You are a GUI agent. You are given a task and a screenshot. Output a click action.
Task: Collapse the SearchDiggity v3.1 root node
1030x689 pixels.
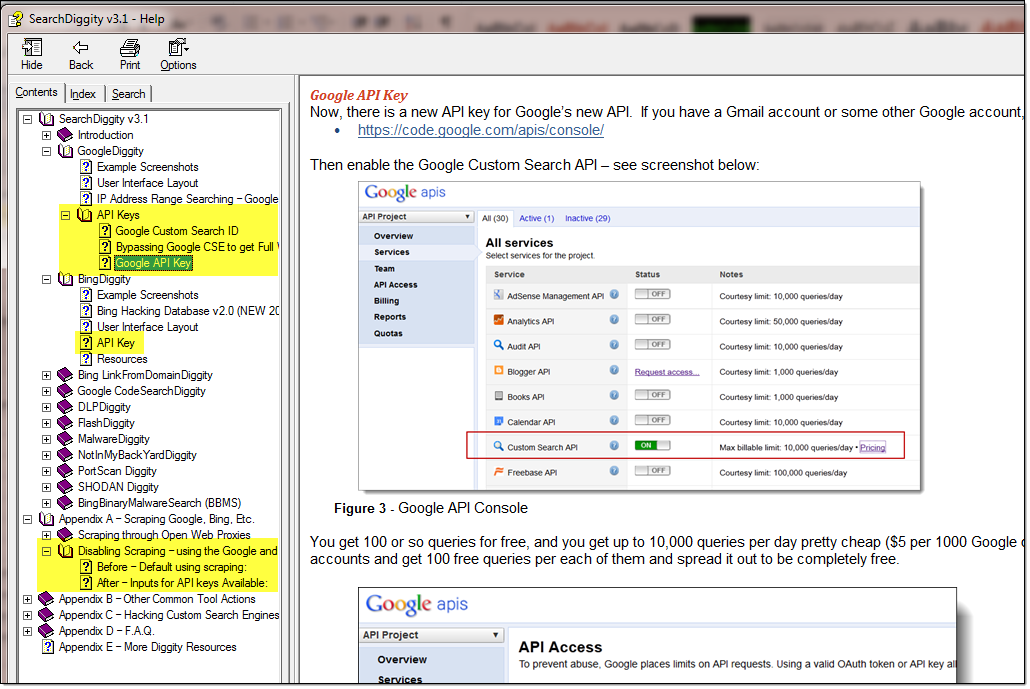click(28, 120)
